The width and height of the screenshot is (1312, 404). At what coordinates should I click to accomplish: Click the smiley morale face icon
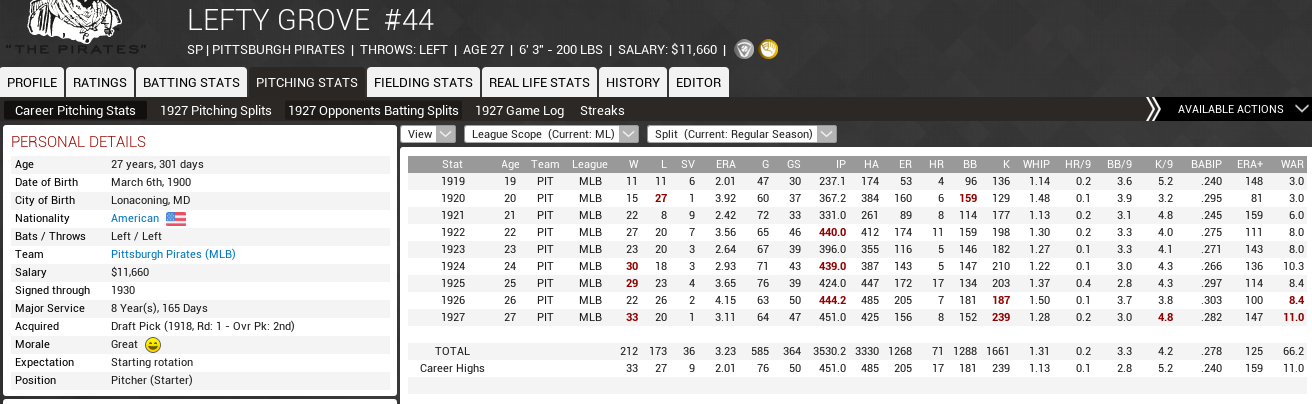click(153, 344)
